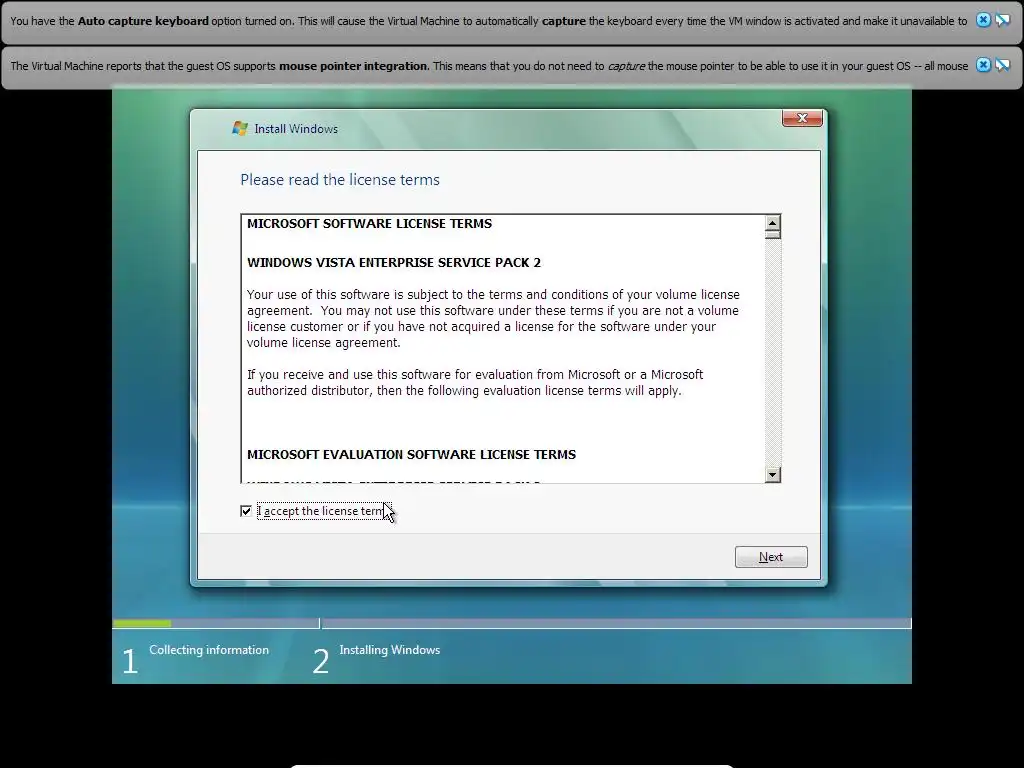
Task: Close the Install Windows dialog
Action: (x=802, y=118)
